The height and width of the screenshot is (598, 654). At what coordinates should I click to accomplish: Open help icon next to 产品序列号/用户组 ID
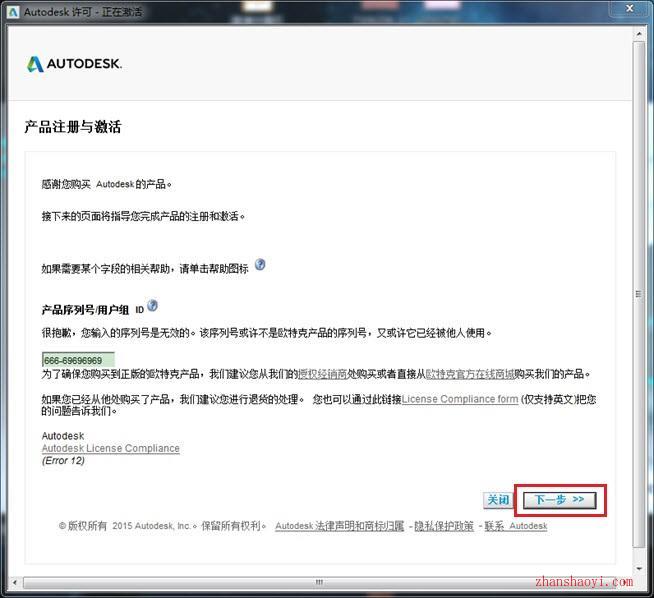coord(153,306)
